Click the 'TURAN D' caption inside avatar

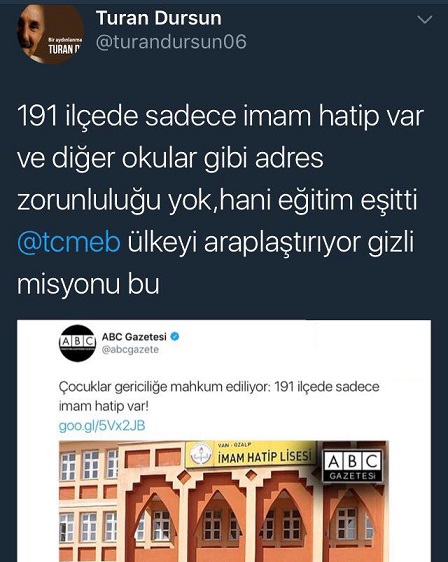coord(63,49)
